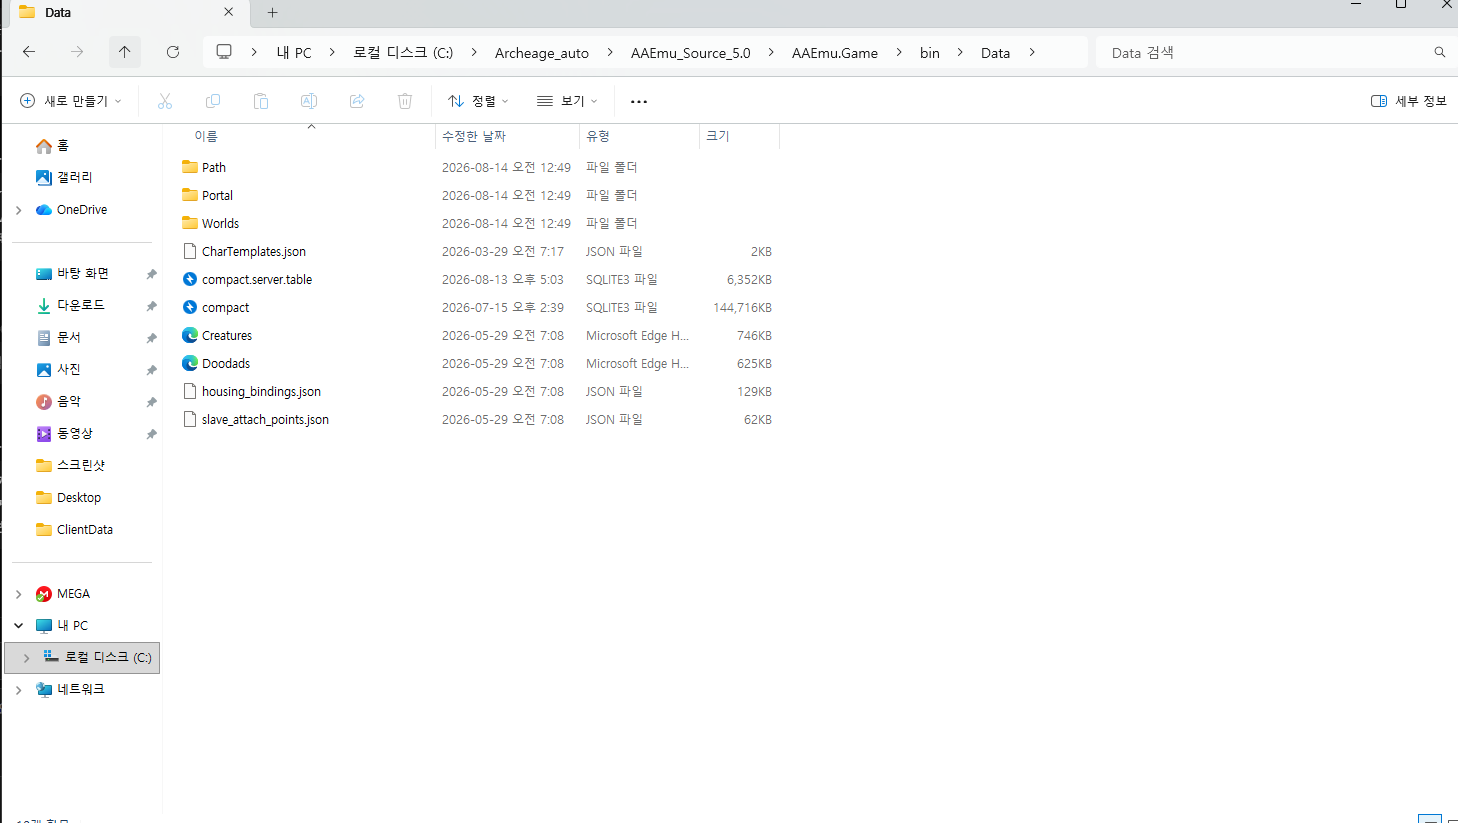Image resolution: width=1458 pixels, height=823 pixels.
Task: Open the 정렬 sort dropdown
Action: click(478, 101)
